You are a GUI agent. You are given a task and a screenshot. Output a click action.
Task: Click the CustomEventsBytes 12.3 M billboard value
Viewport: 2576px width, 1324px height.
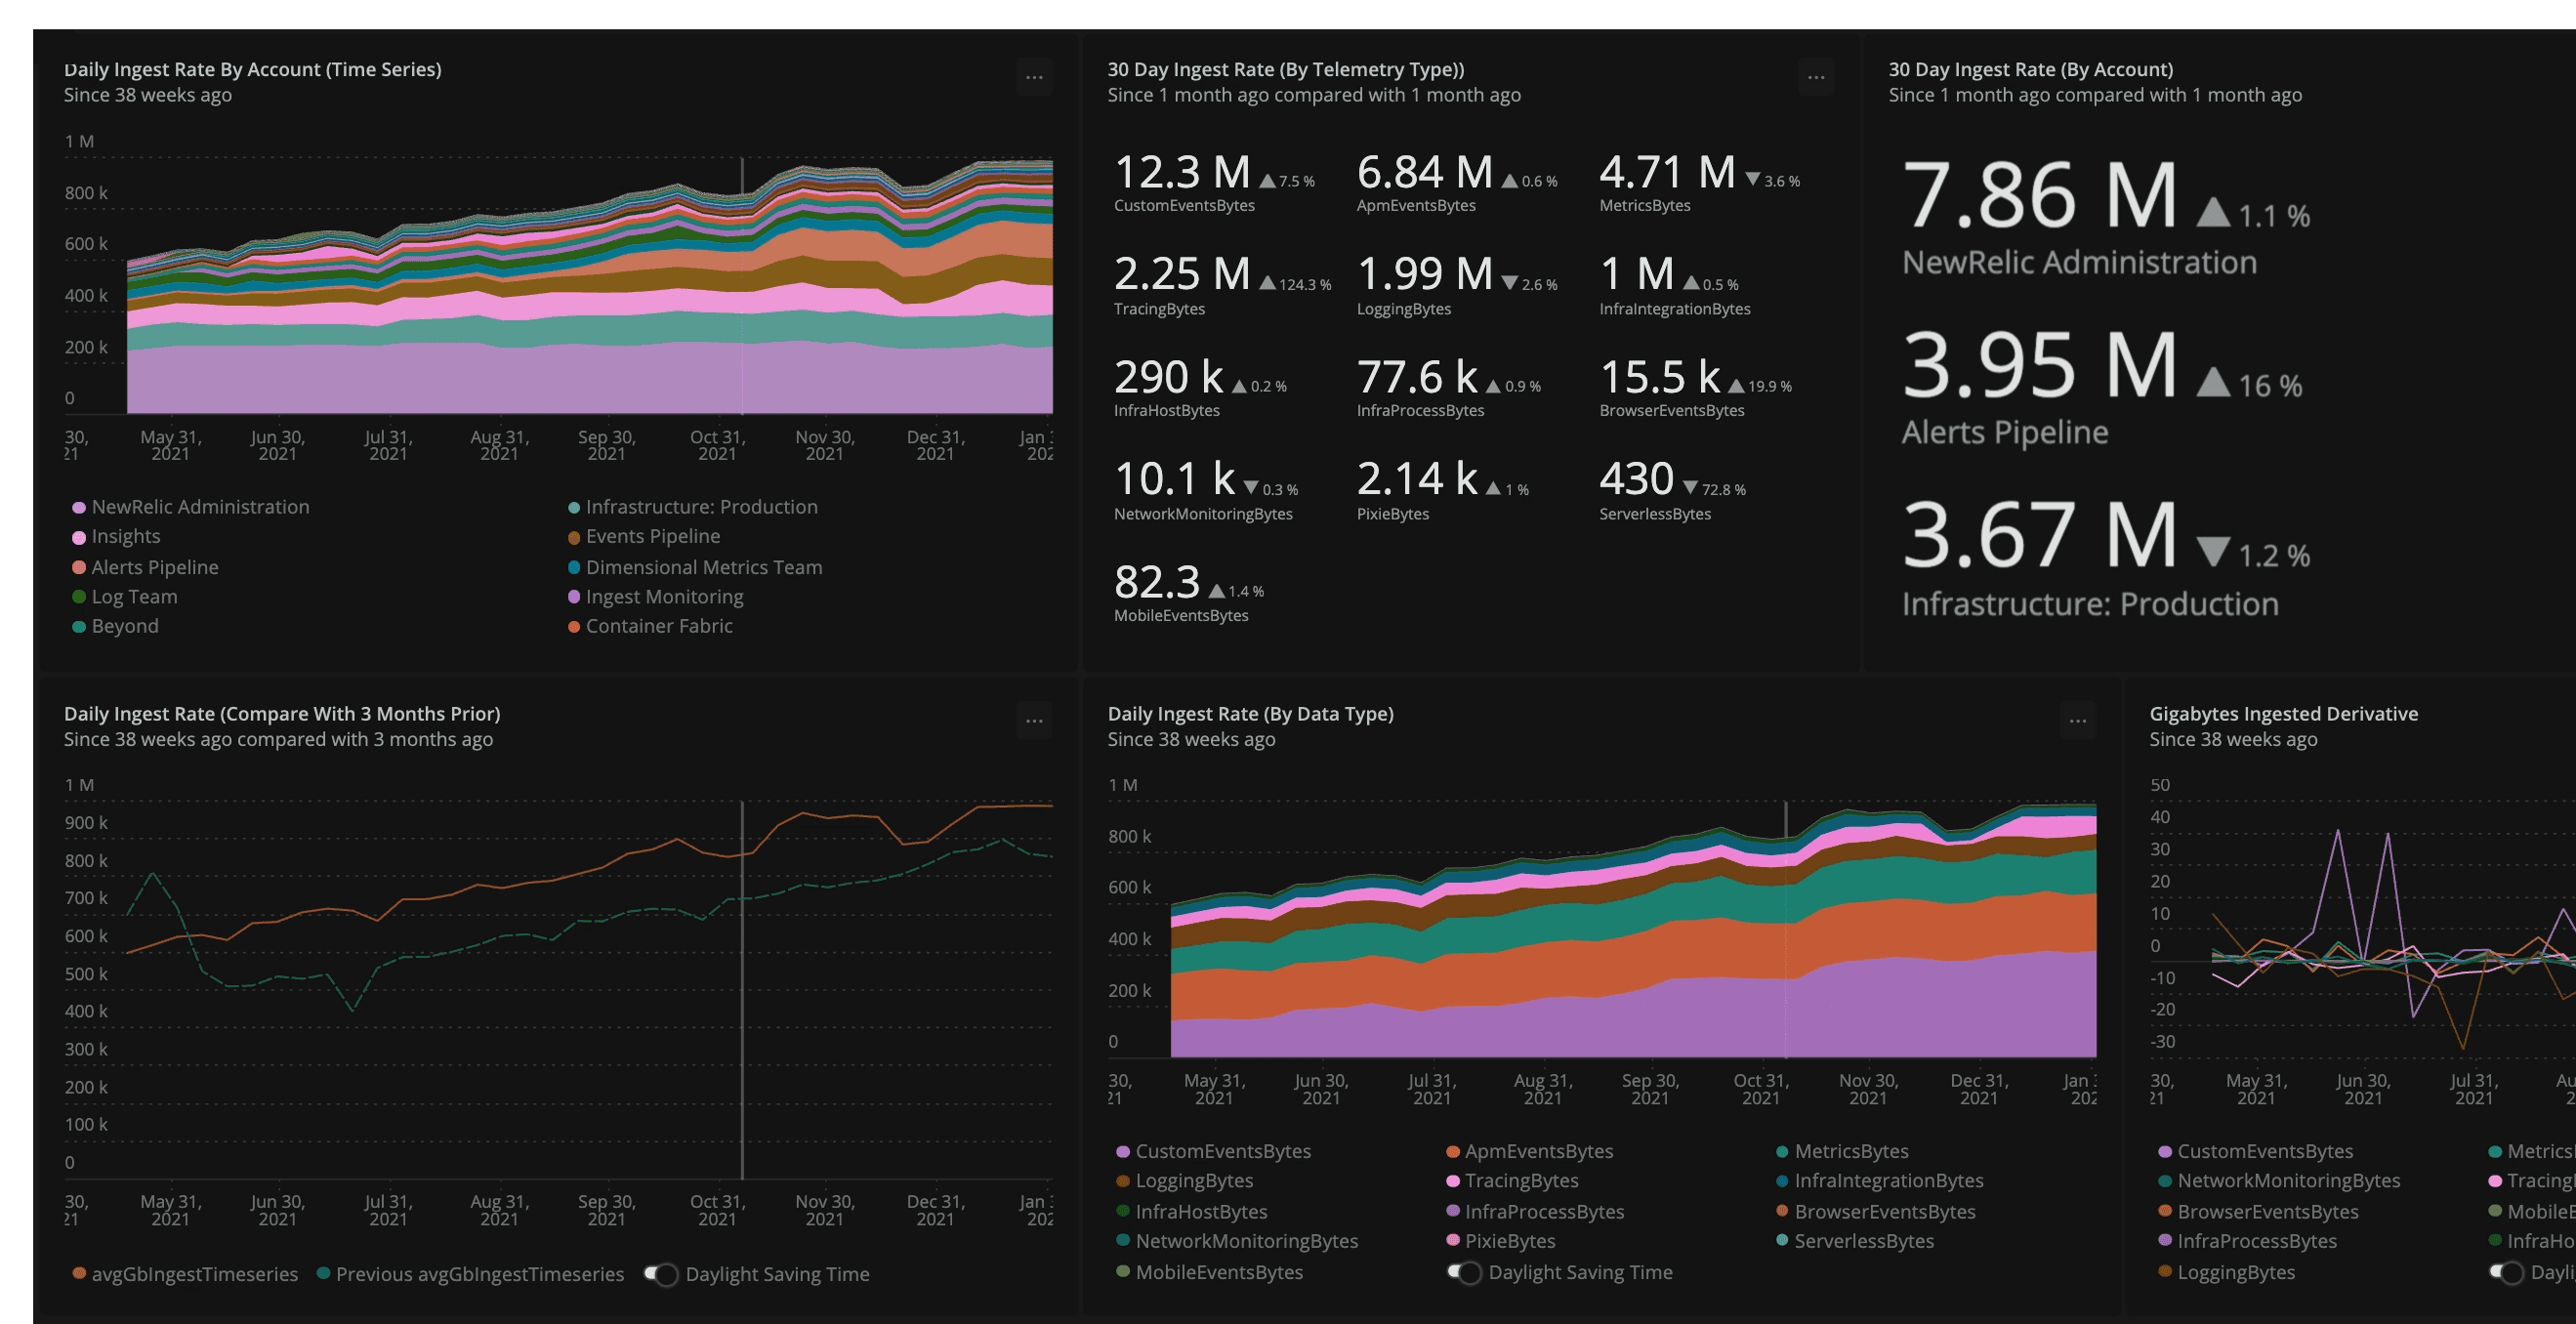click(x=1182, y=173)
